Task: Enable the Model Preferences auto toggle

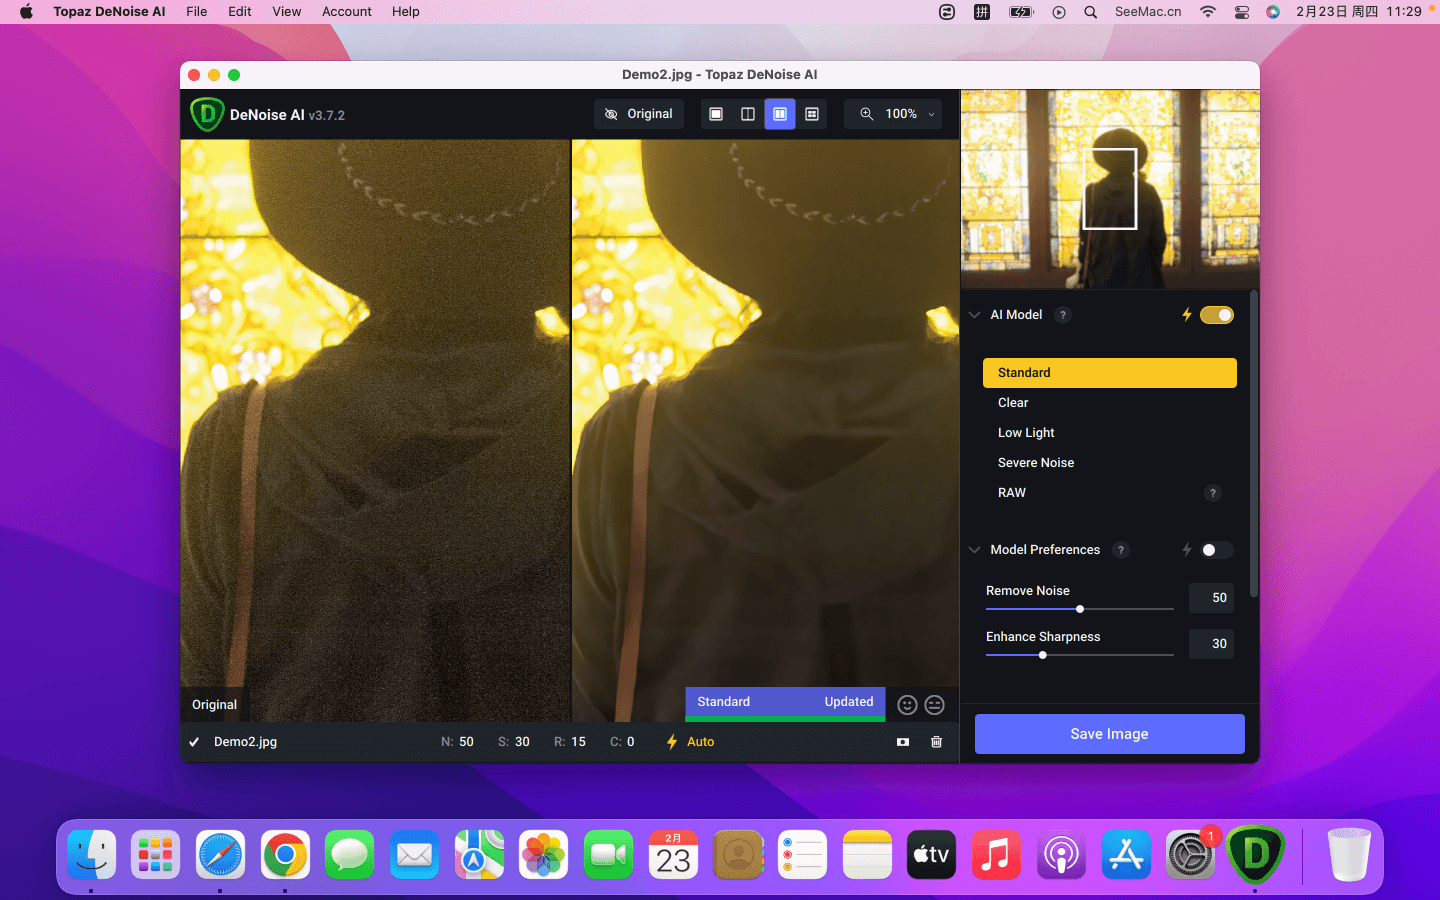Action: (1216, 550)
